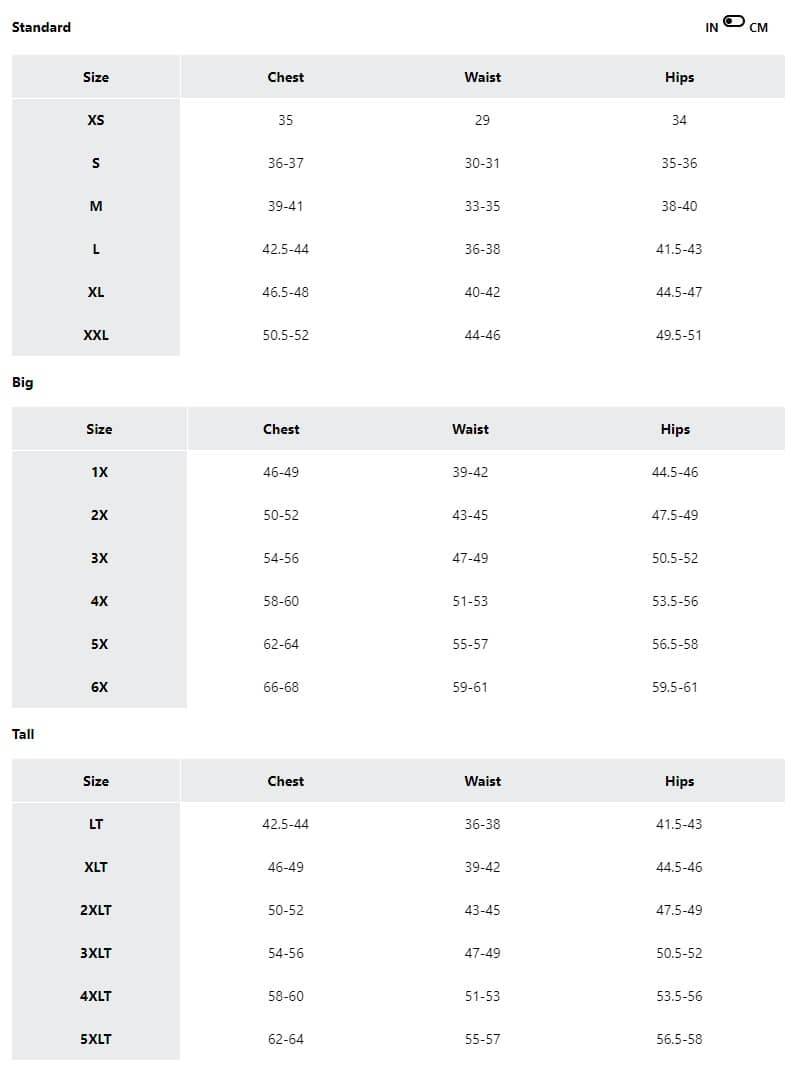This screenshot has height=1069, width=800.
Task: Click Size header in Big table
Action: tap(99, 429)
